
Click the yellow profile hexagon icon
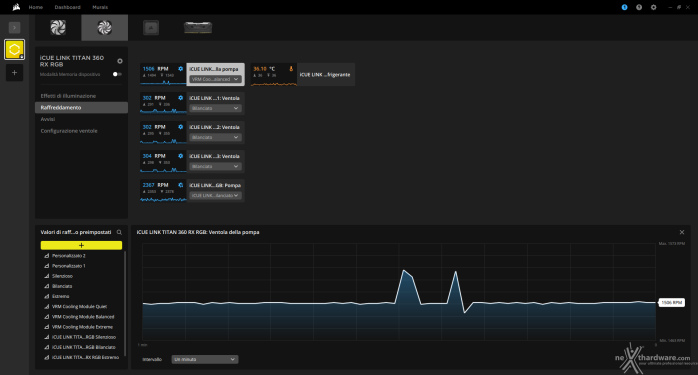14,49
